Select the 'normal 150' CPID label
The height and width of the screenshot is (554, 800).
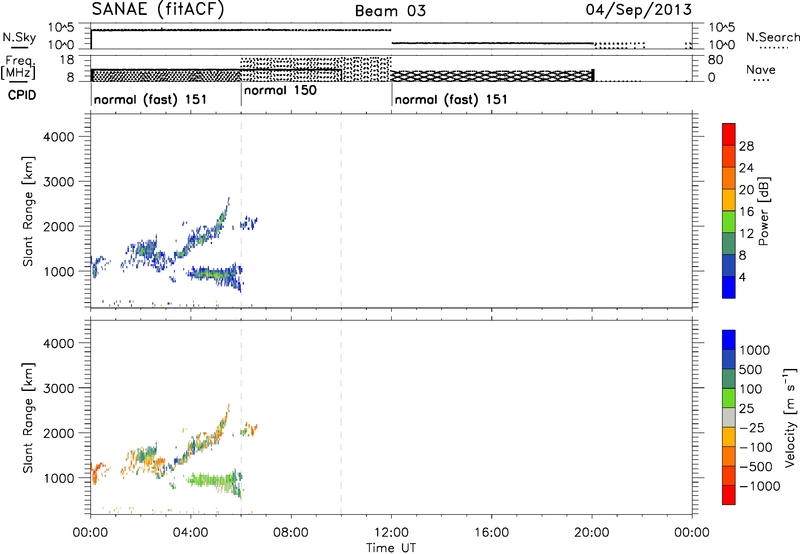pos(280,90)
